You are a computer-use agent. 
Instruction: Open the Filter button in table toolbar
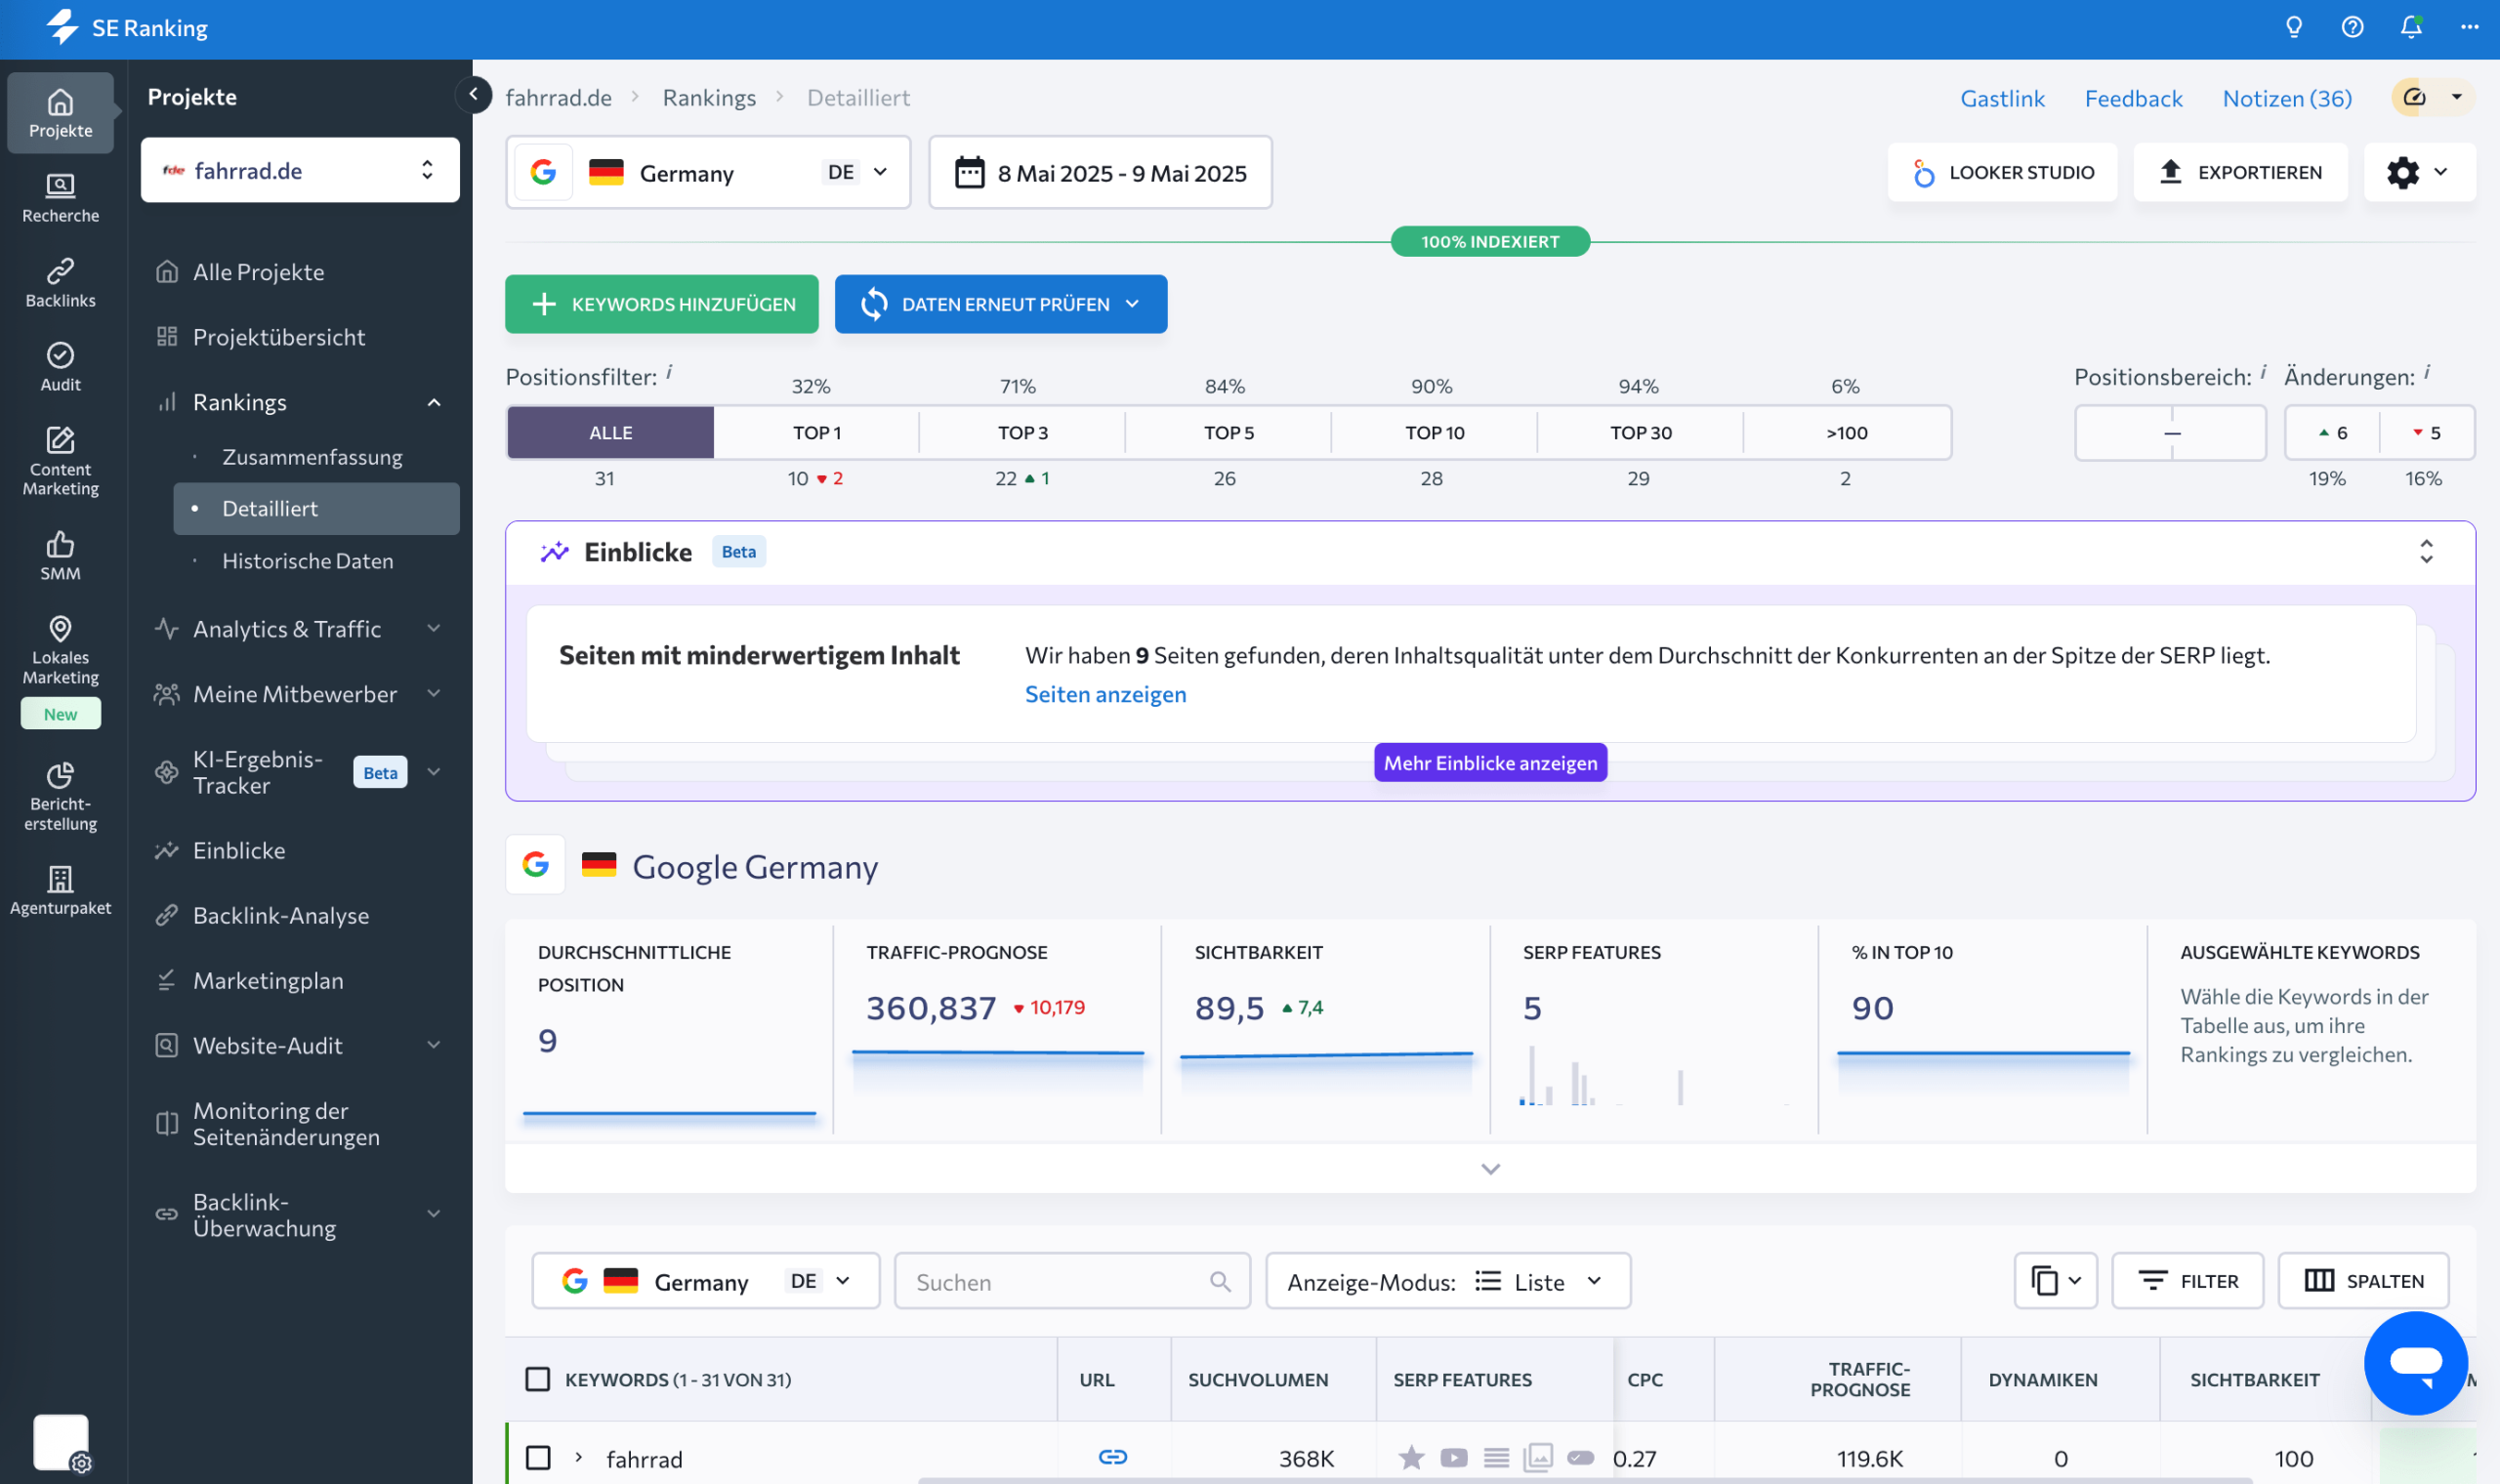point(2187,1280)
